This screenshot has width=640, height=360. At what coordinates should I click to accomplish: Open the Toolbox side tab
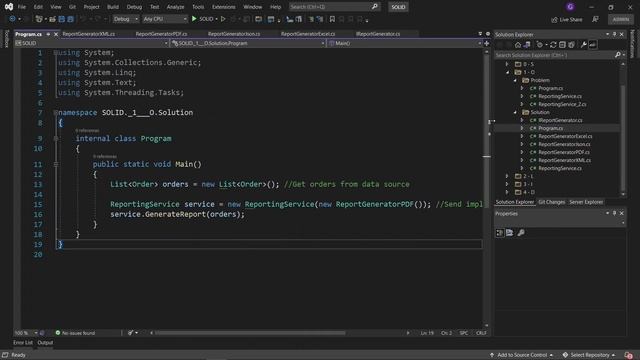pos(6,39)
